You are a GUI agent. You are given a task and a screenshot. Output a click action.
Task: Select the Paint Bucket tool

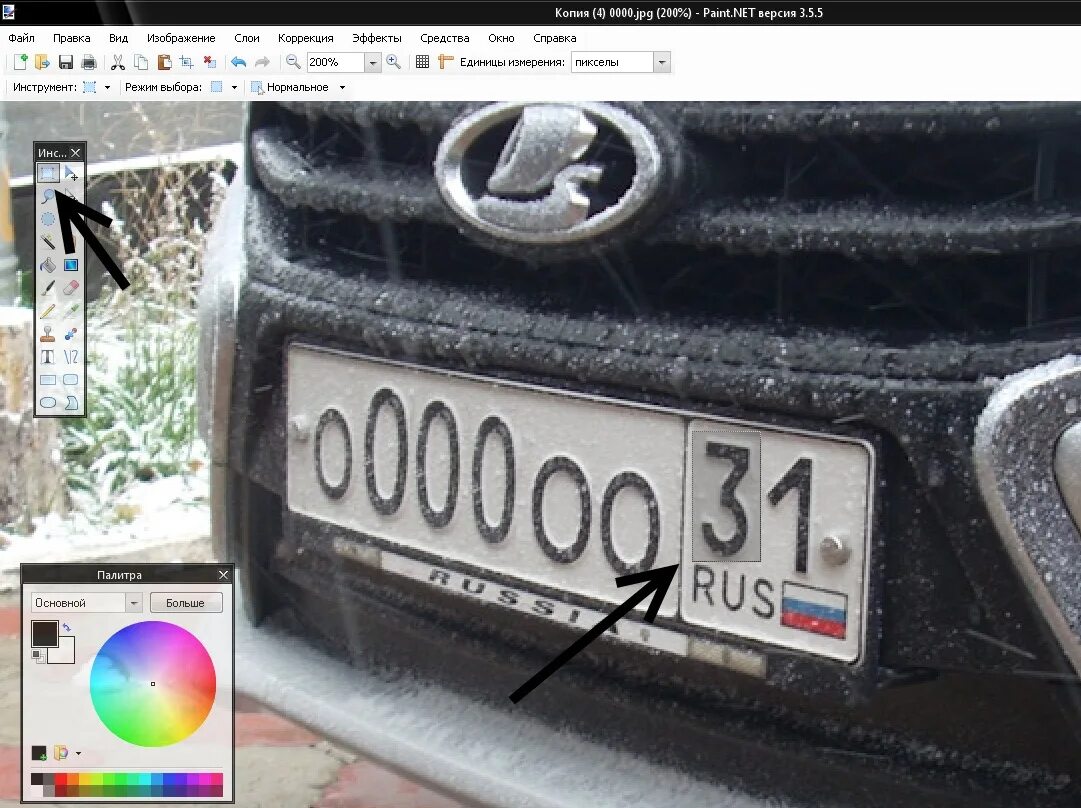pos(48,265)
